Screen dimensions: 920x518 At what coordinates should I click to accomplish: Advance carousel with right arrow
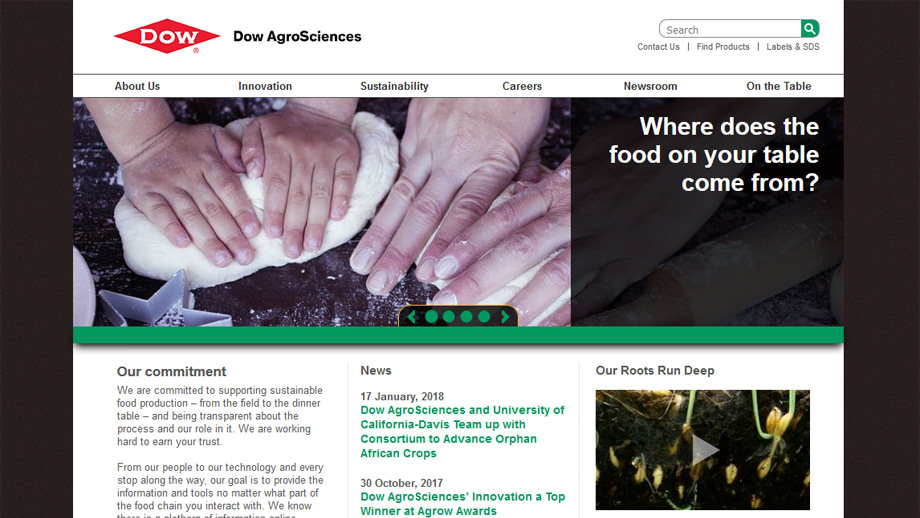coord(505,317)
